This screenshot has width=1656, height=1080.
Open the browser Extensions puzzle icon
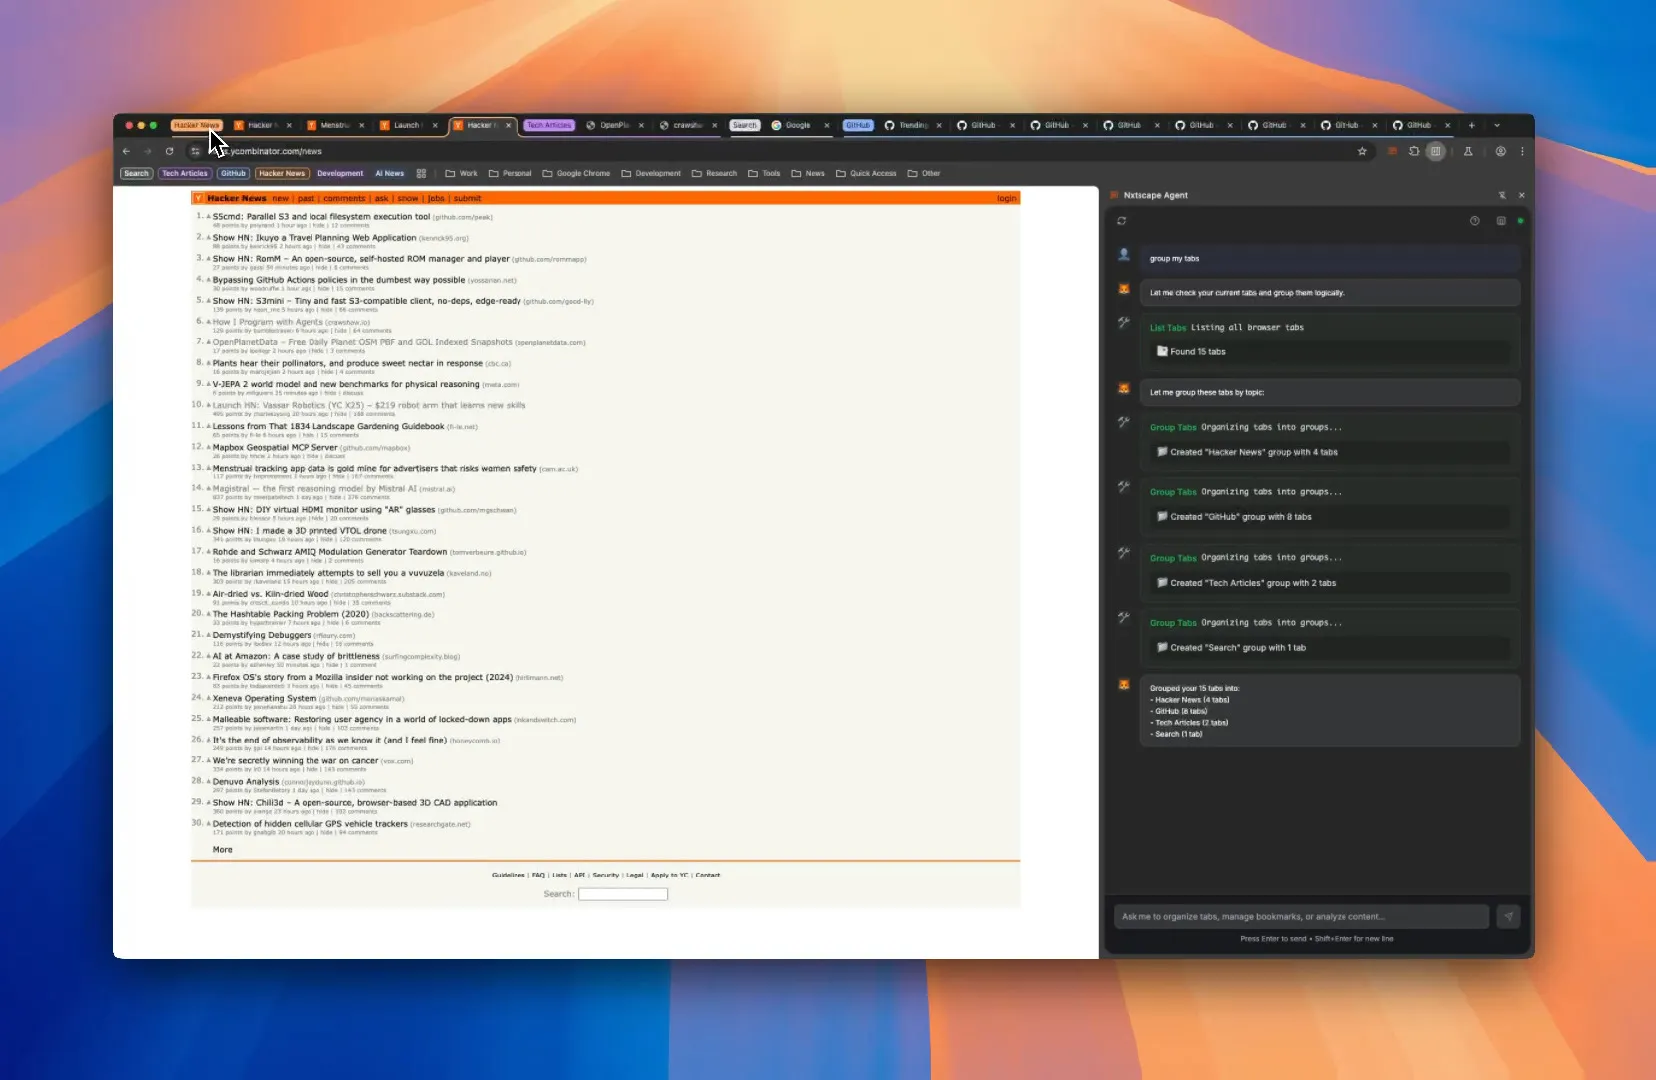pyautogui.click(x=1414, y=151)
